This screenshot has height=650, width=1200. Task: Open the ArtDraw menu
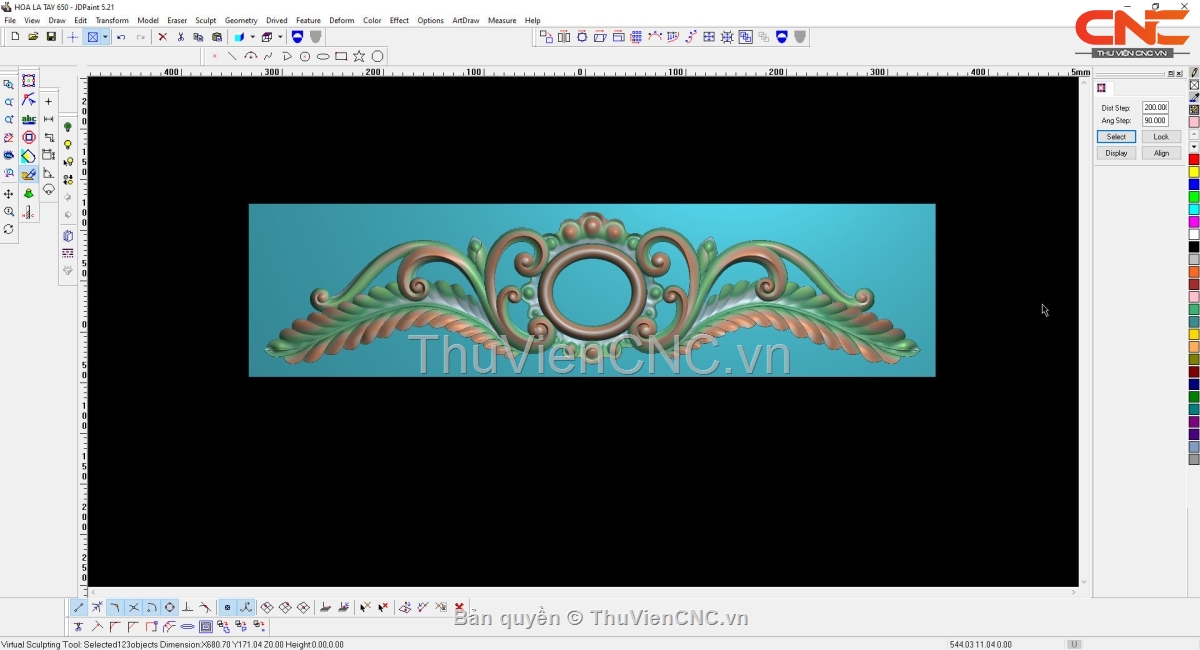click(x=465, y=20)
